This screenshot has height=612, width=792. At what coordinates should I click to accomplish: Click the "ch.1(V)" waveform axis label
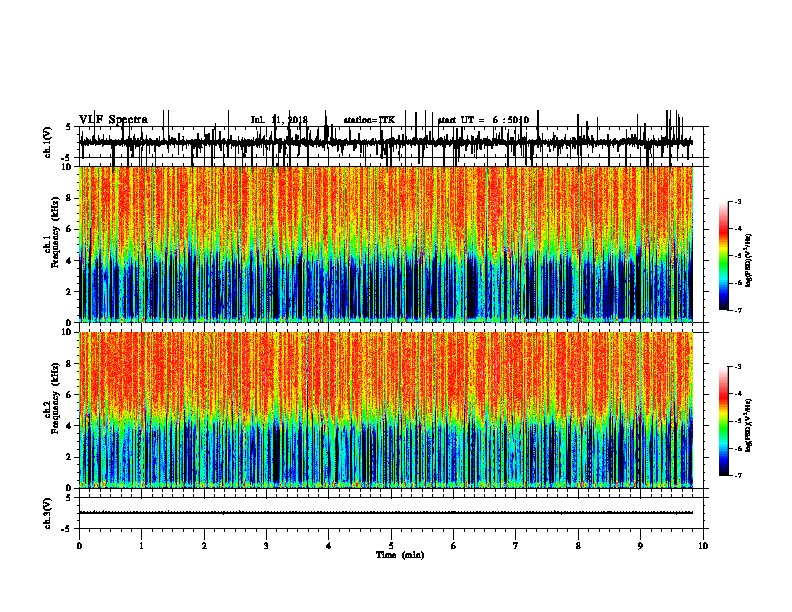47,141
